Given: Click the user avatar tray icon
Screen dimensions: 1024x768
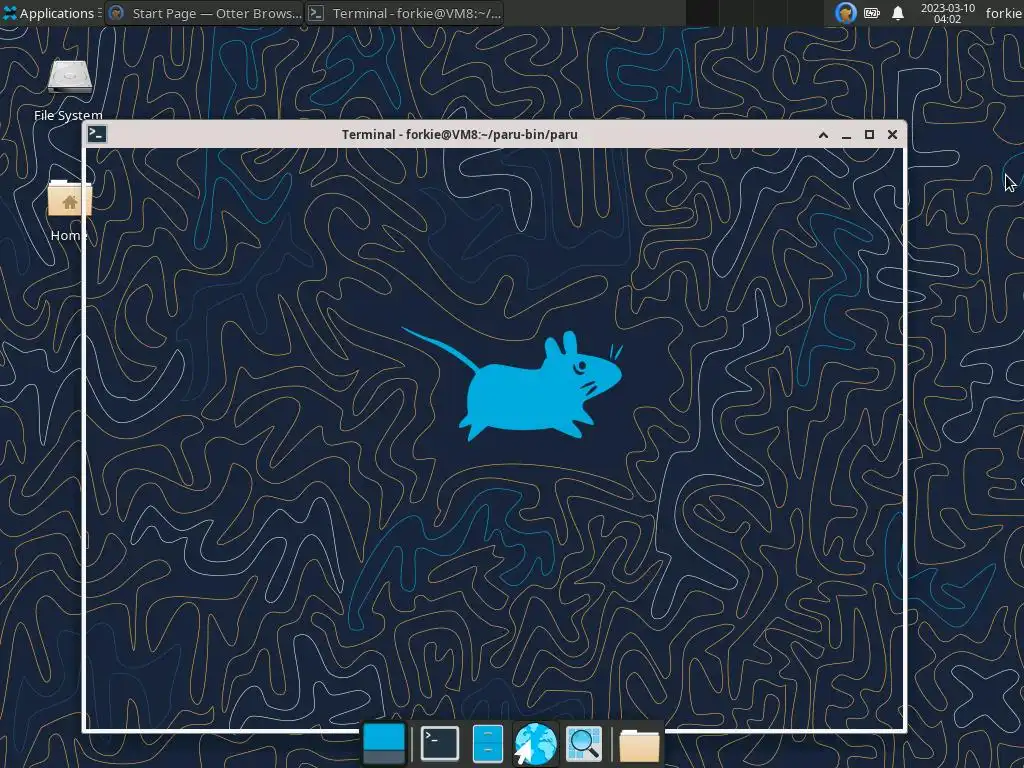Looking at the screenshot, I should point(846,13).
